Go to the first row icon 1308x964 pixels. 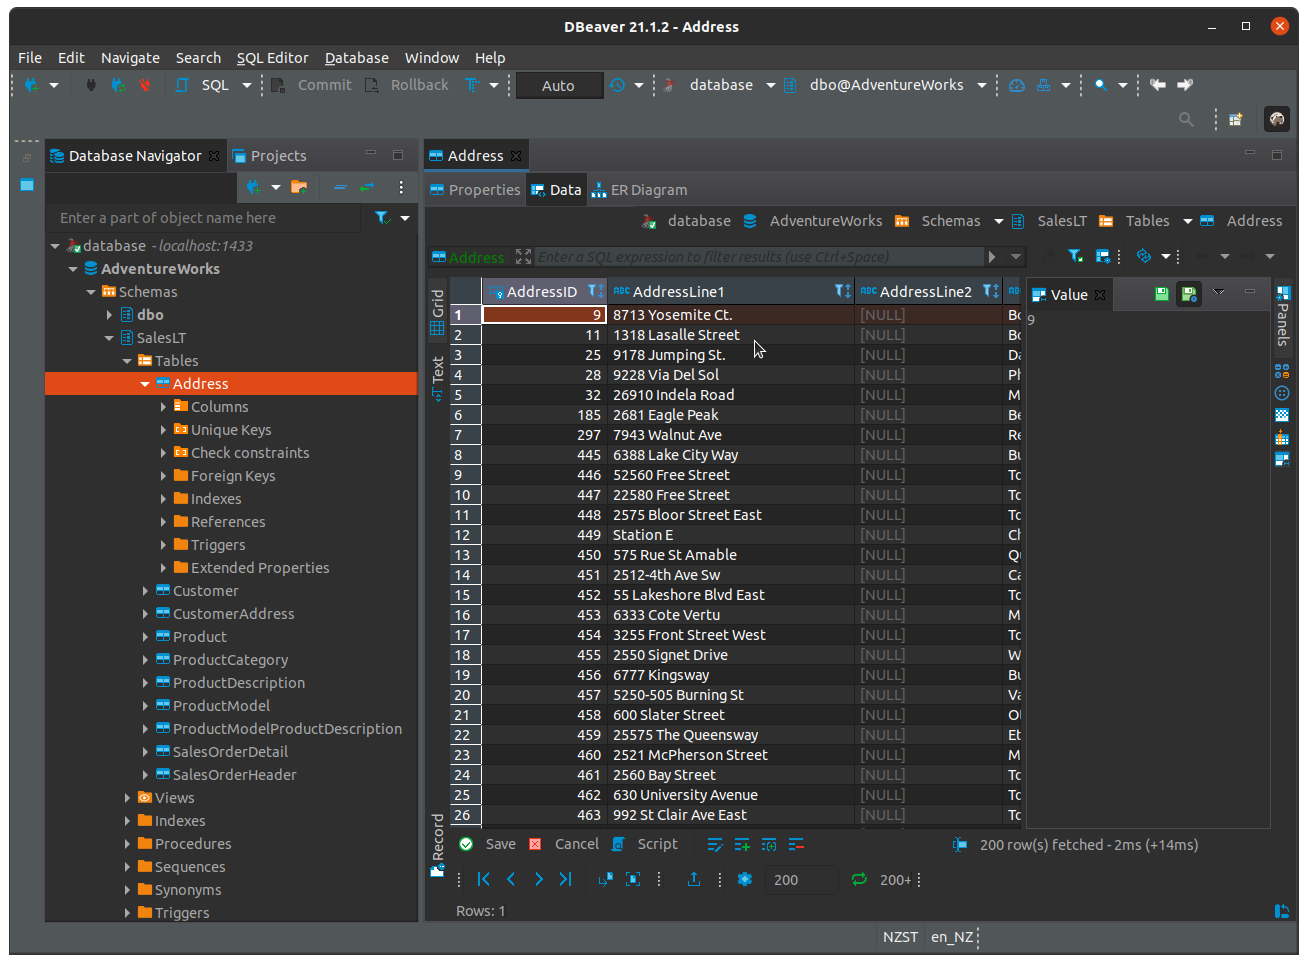coord(484,879)
